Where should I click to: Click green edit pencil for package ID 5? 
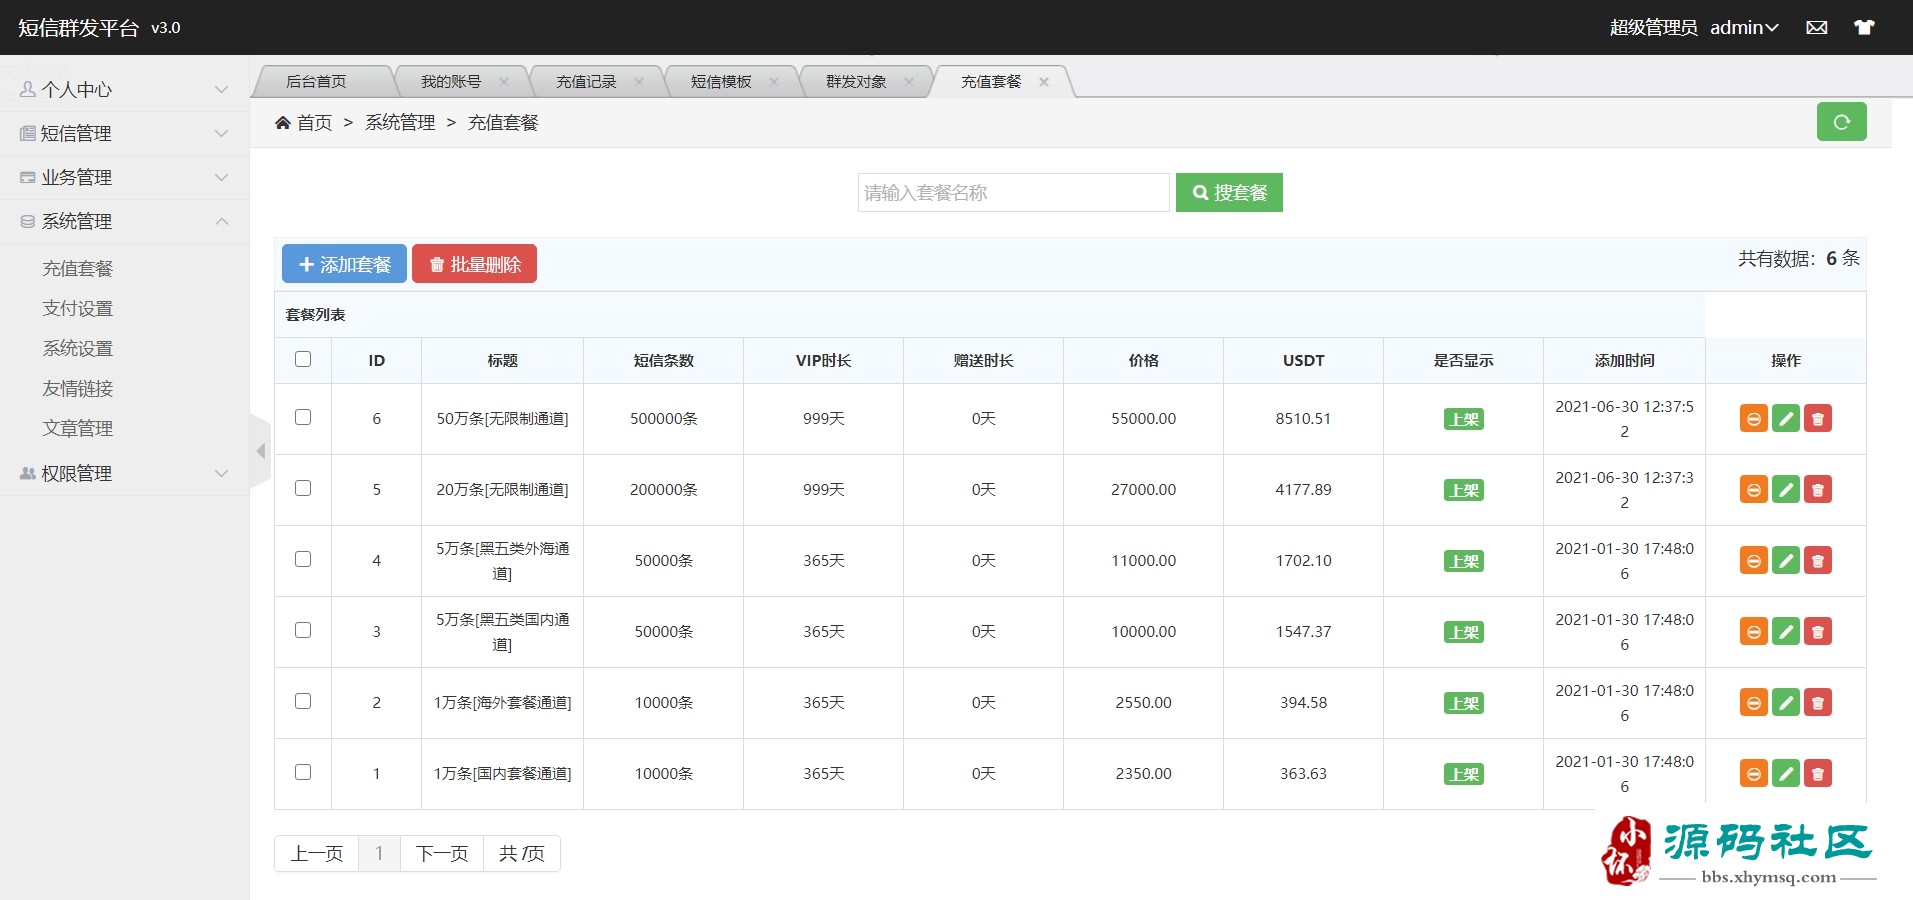pyautogui.click(x=1785, y=490)
